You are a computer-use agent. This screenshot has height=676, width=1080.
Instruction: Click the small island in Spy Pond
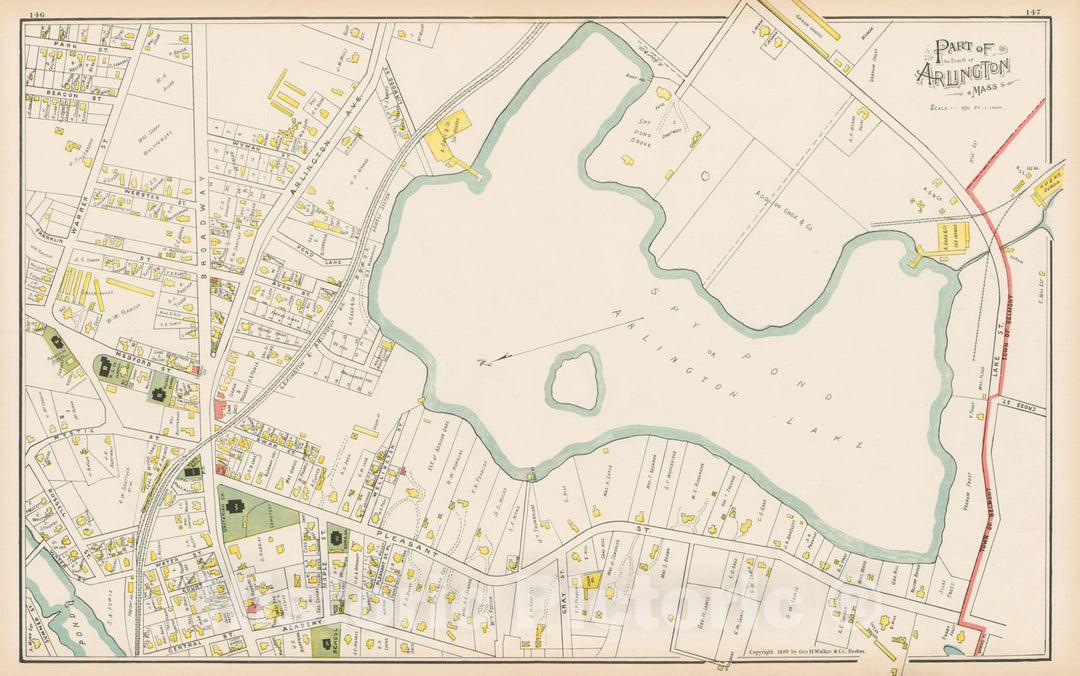tap(574, 379)
